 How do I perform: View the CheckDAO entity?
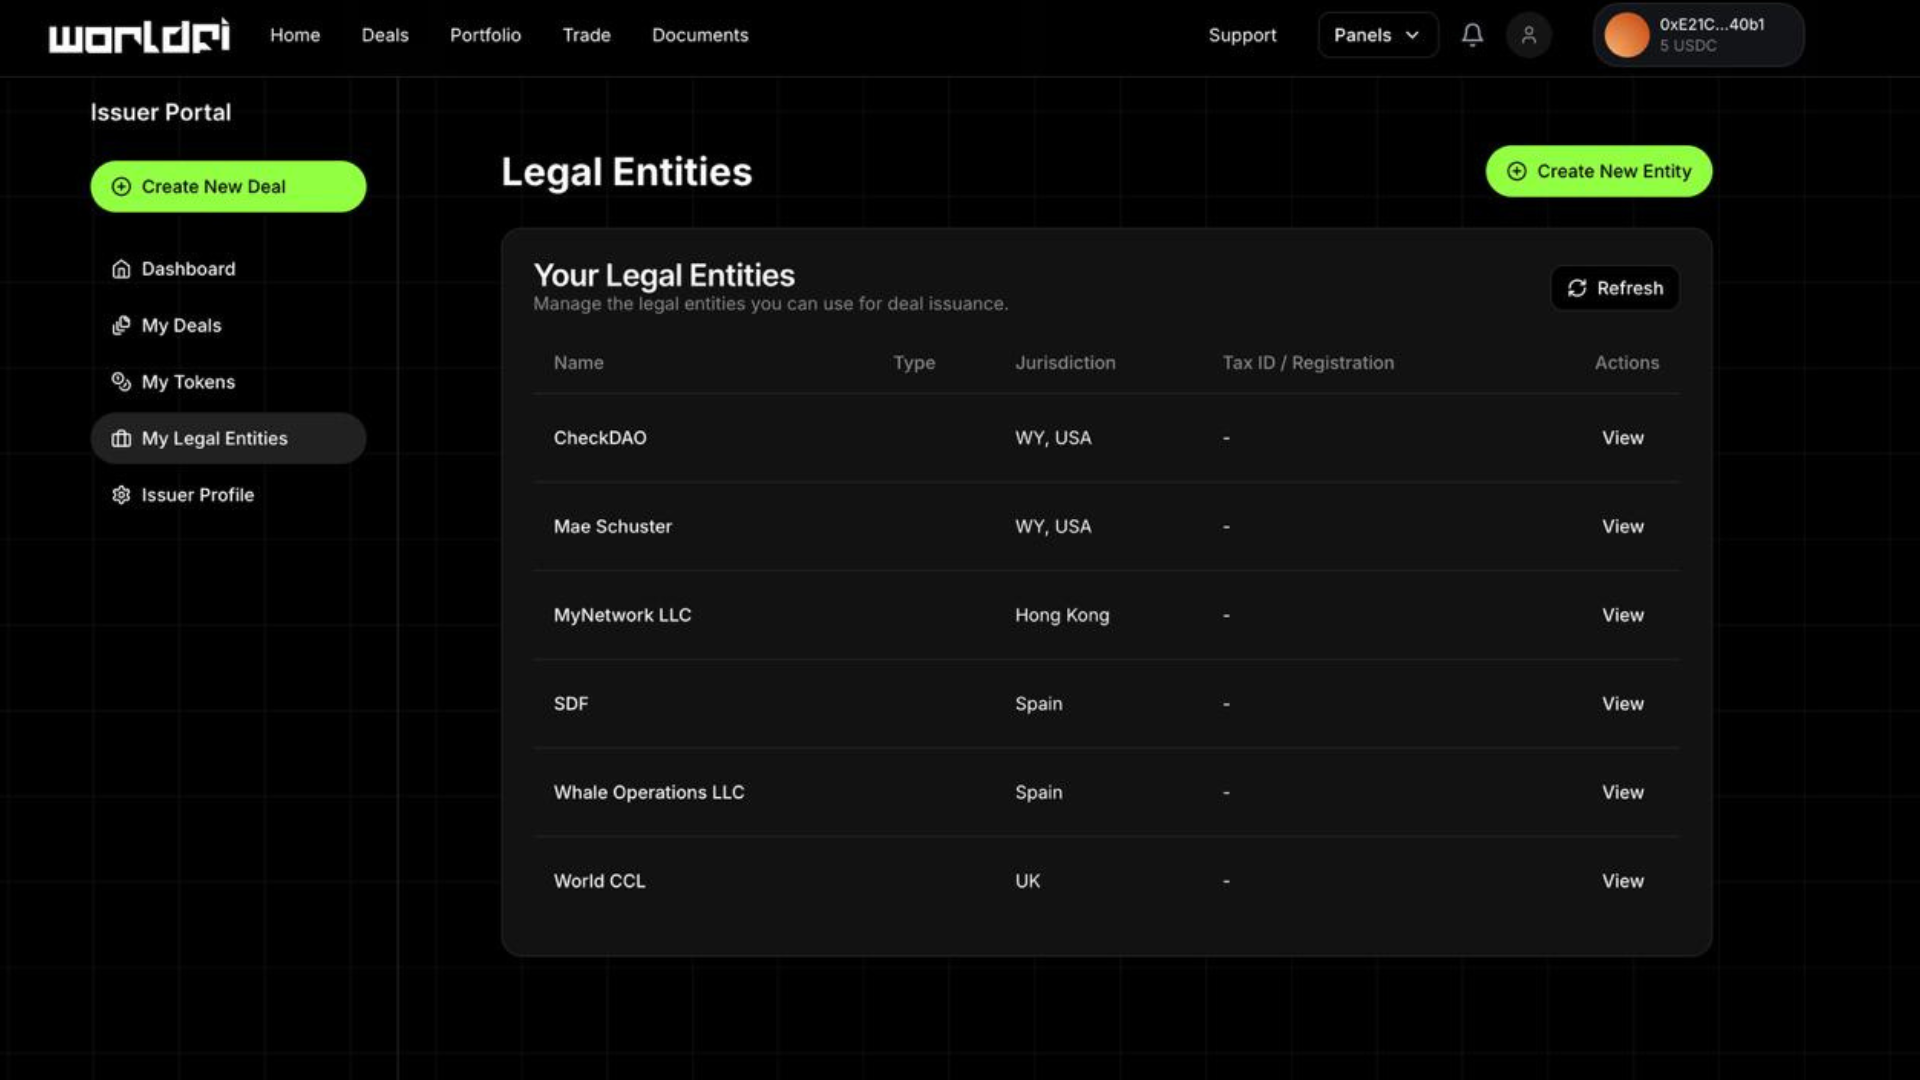click(x=1622, y=438)
